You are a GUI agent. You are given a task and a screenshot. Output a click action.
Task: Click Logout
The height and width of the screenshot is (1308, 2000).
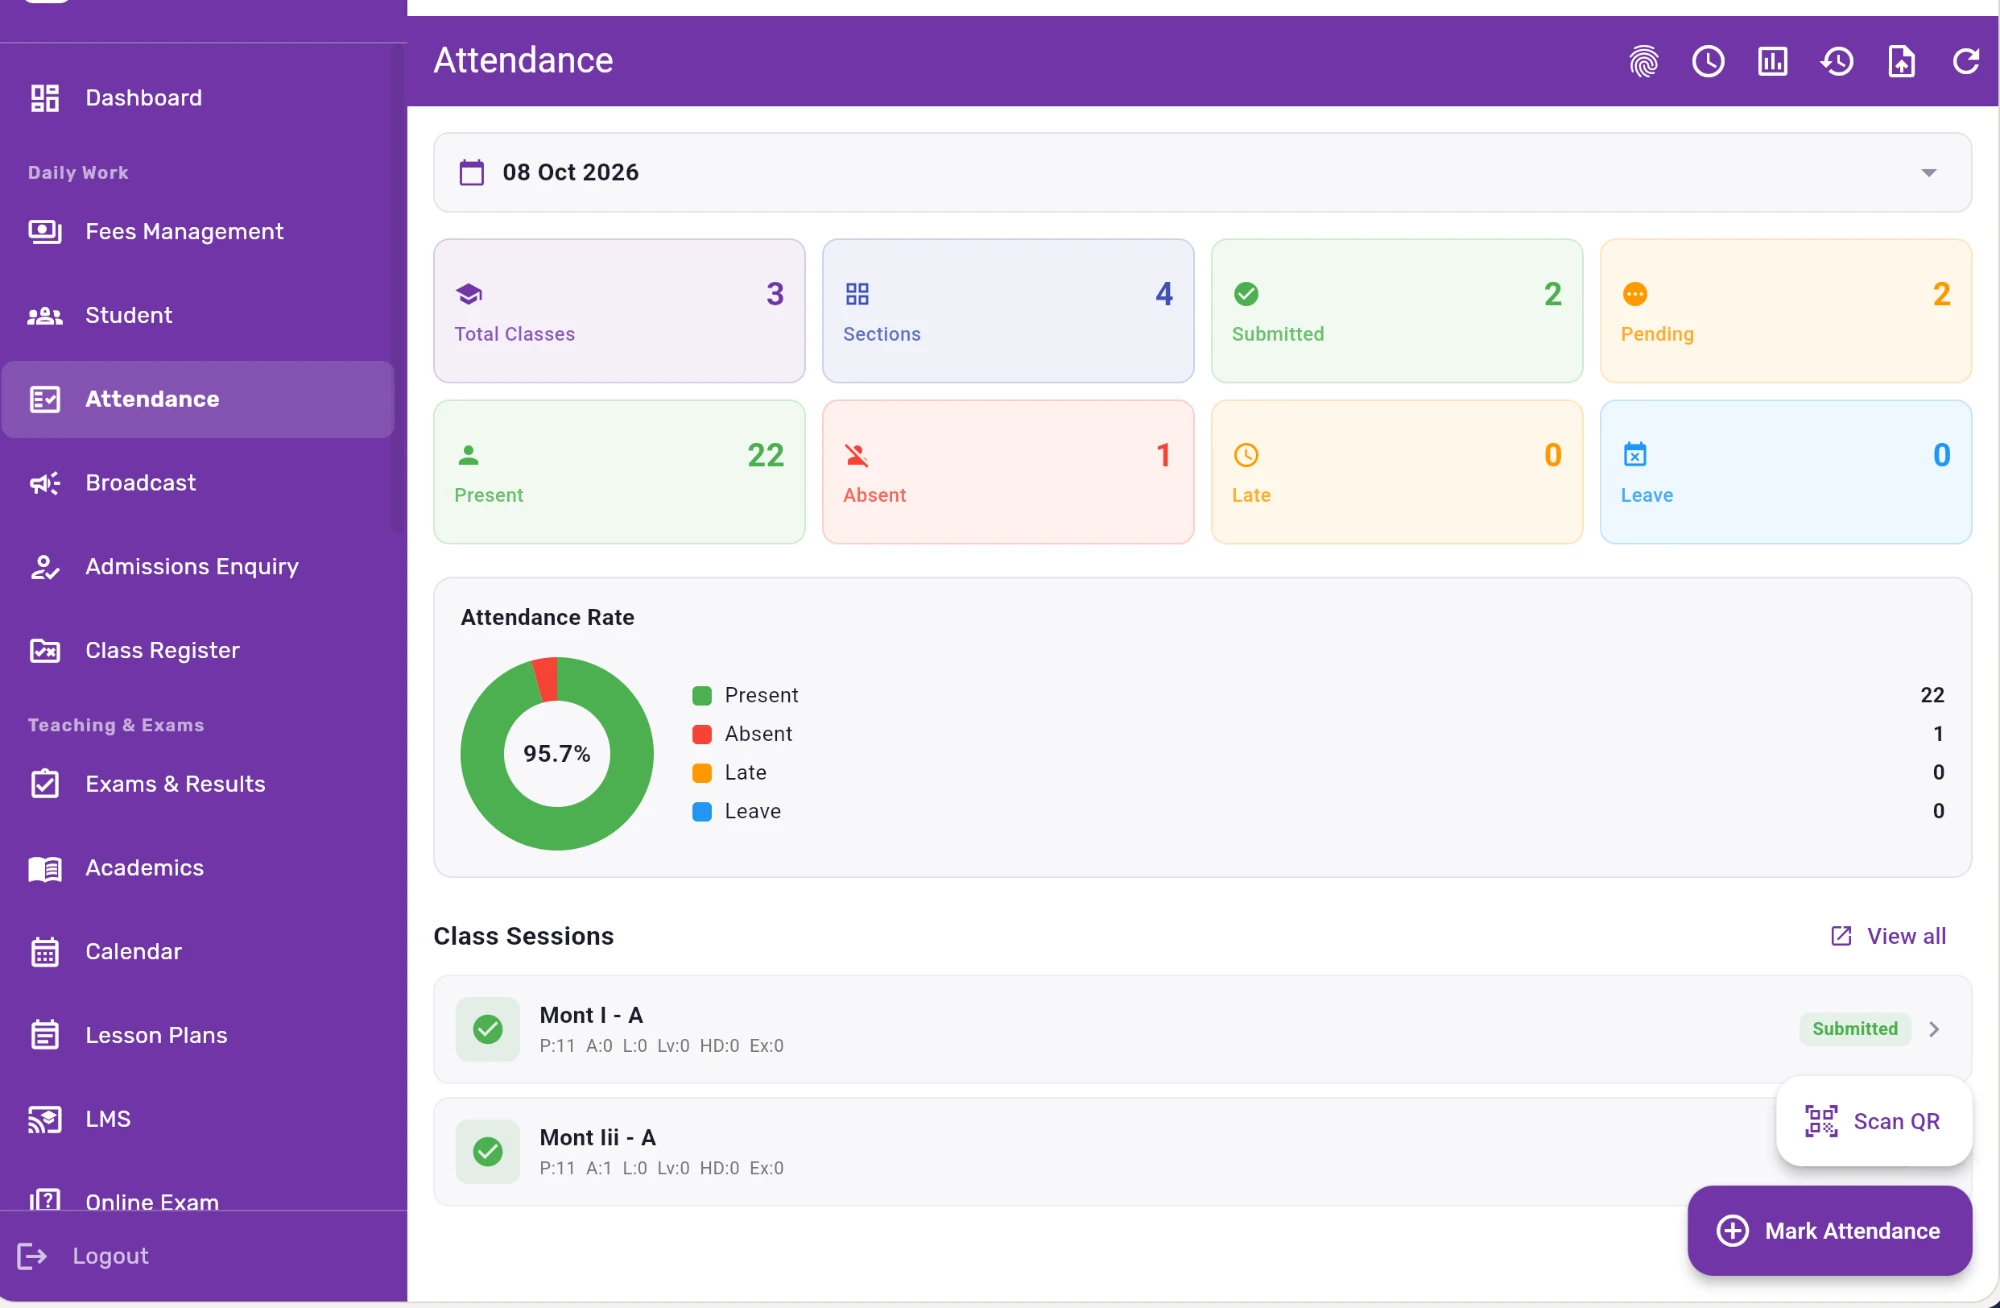coord(84,1256)
